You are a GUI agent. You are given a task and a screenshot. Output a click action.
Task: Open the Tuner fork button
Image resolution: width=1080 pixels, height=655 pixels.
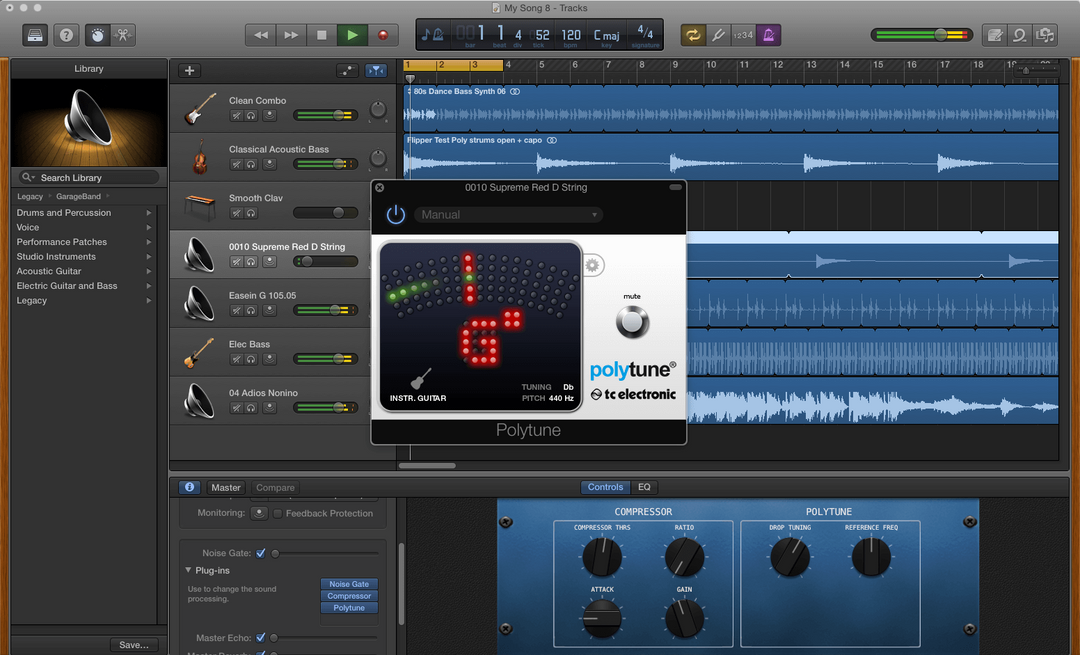click(x=718, y=35)
